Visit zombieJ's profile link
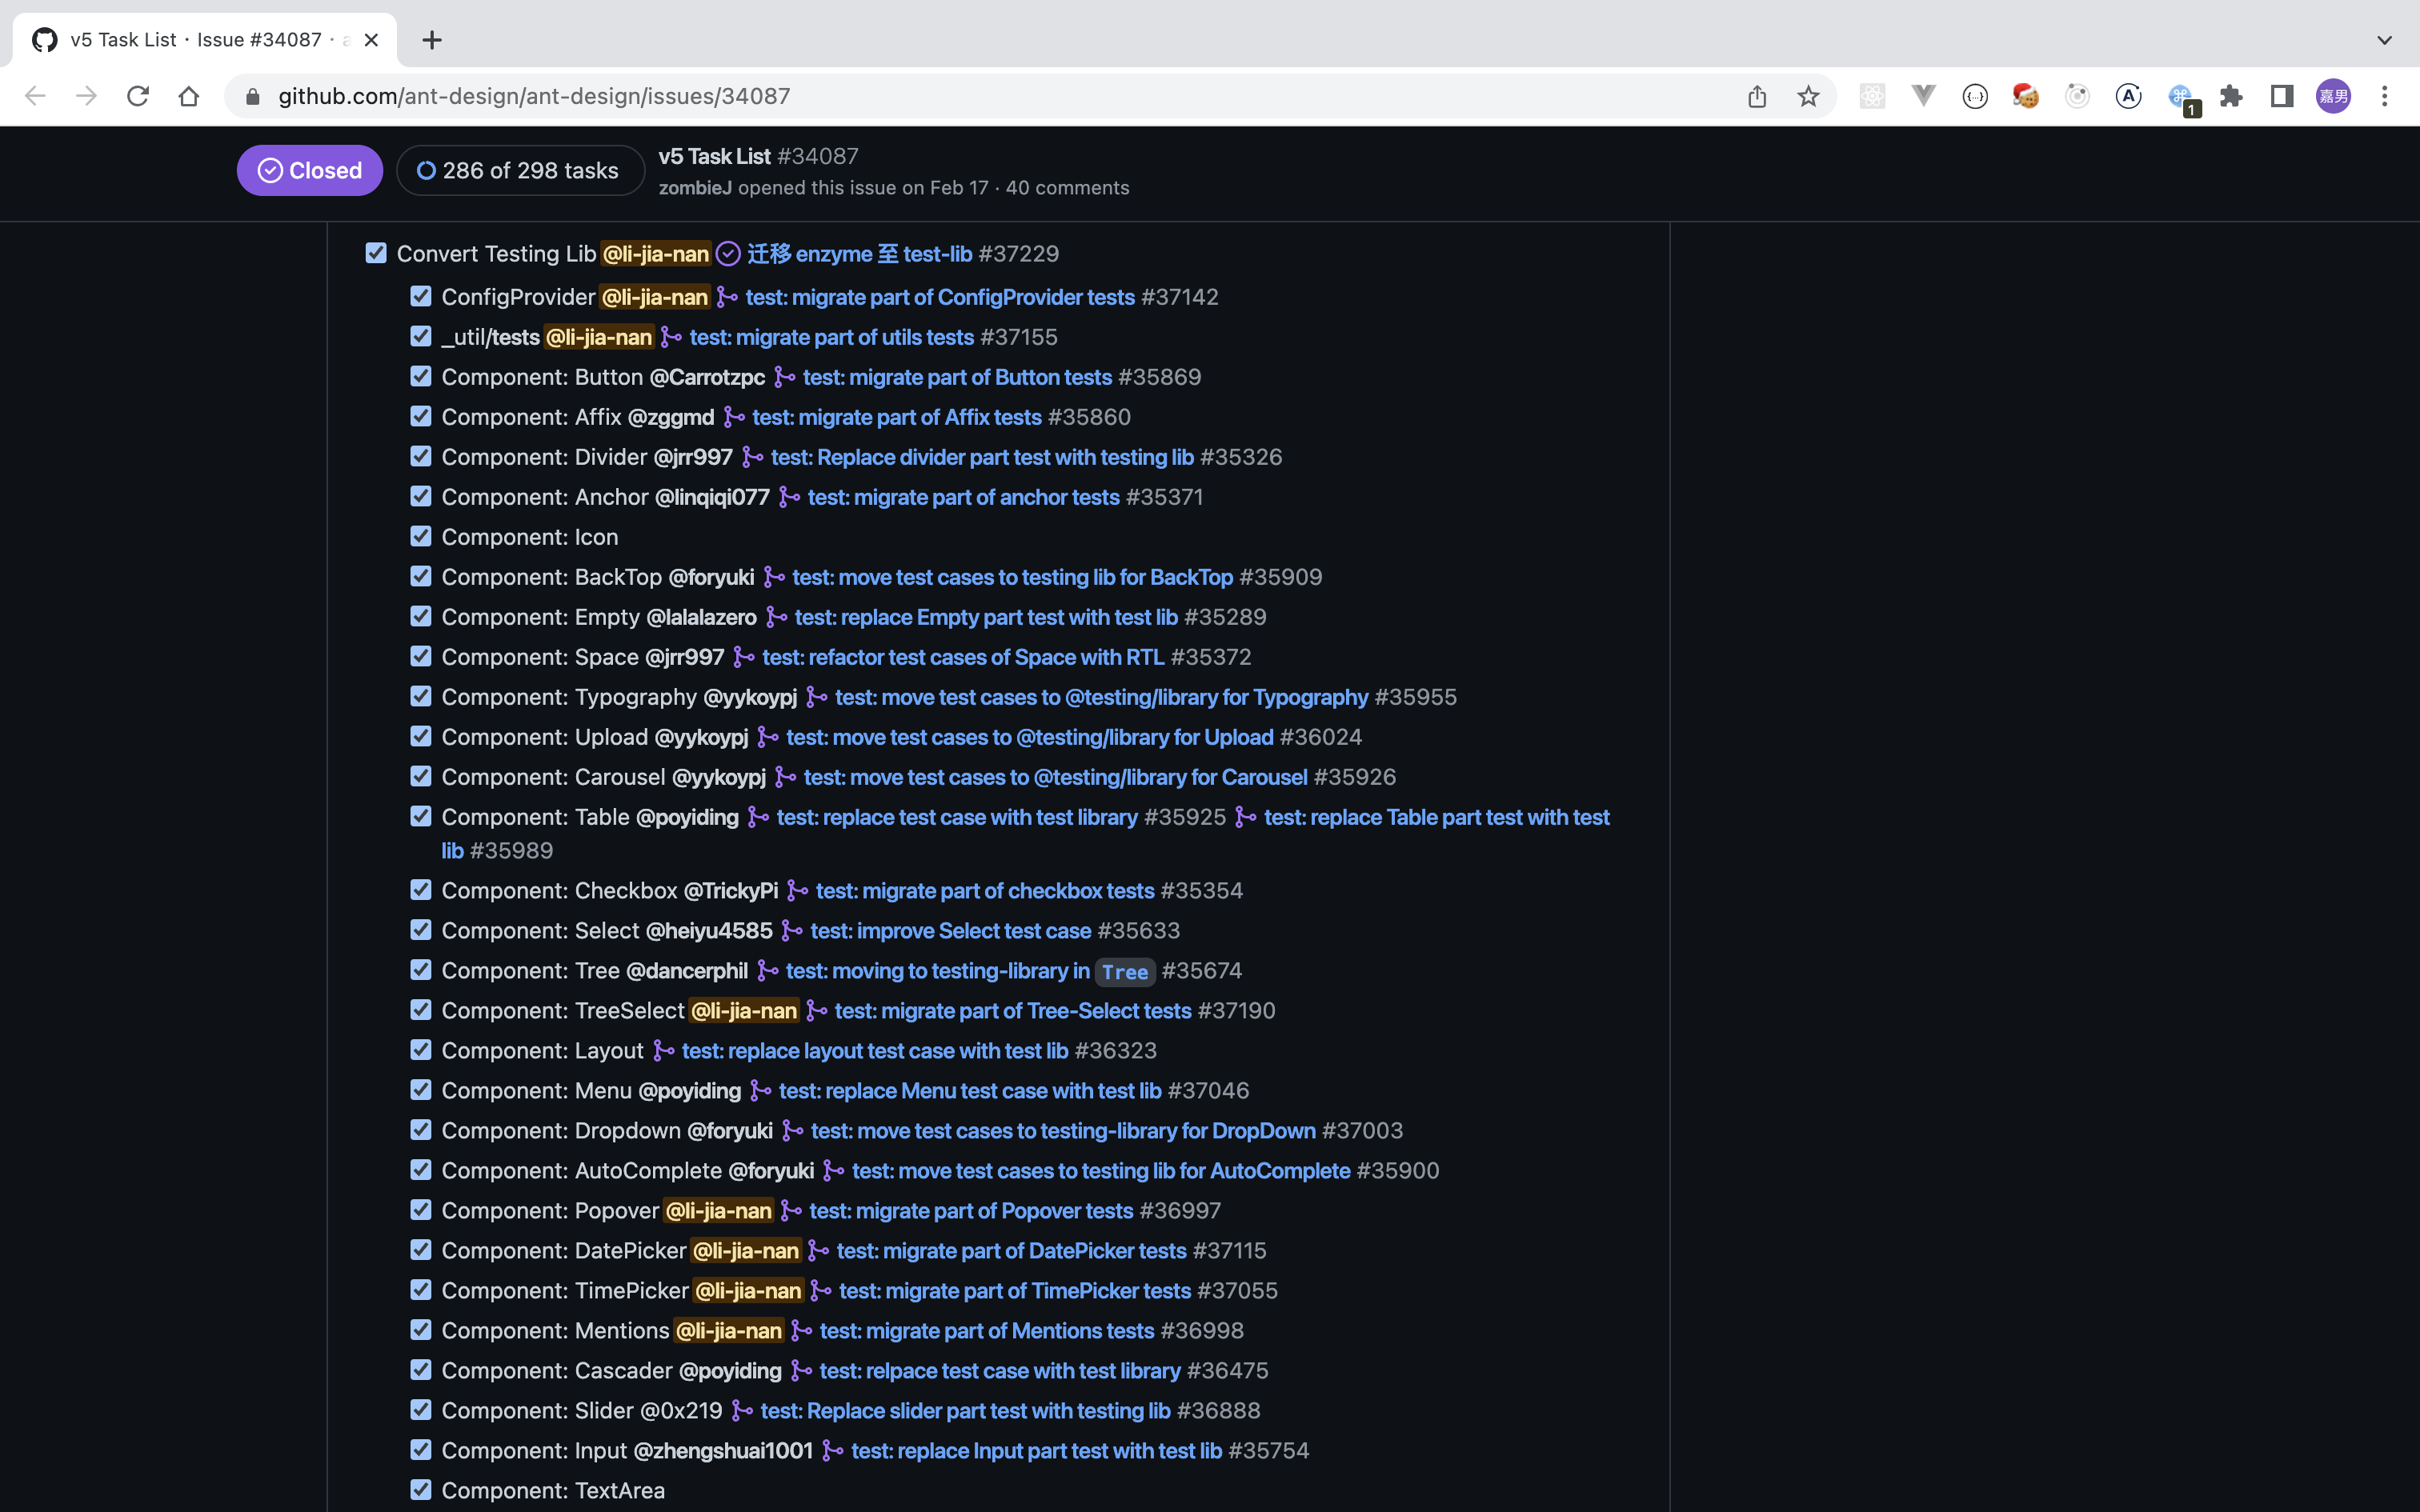 [x=696, y=187]
